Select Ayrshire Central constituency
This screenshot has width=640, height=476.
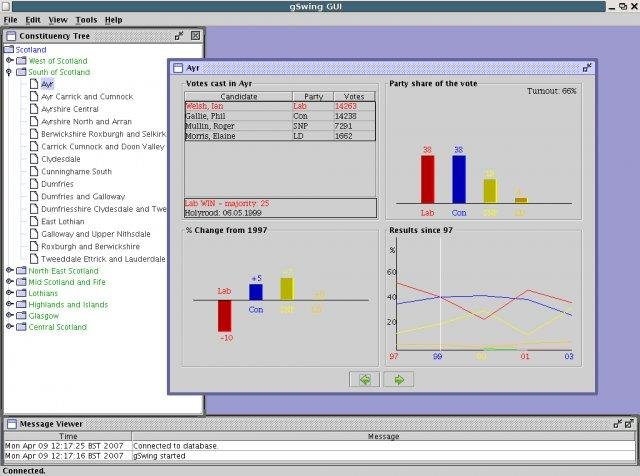[70, 109]
